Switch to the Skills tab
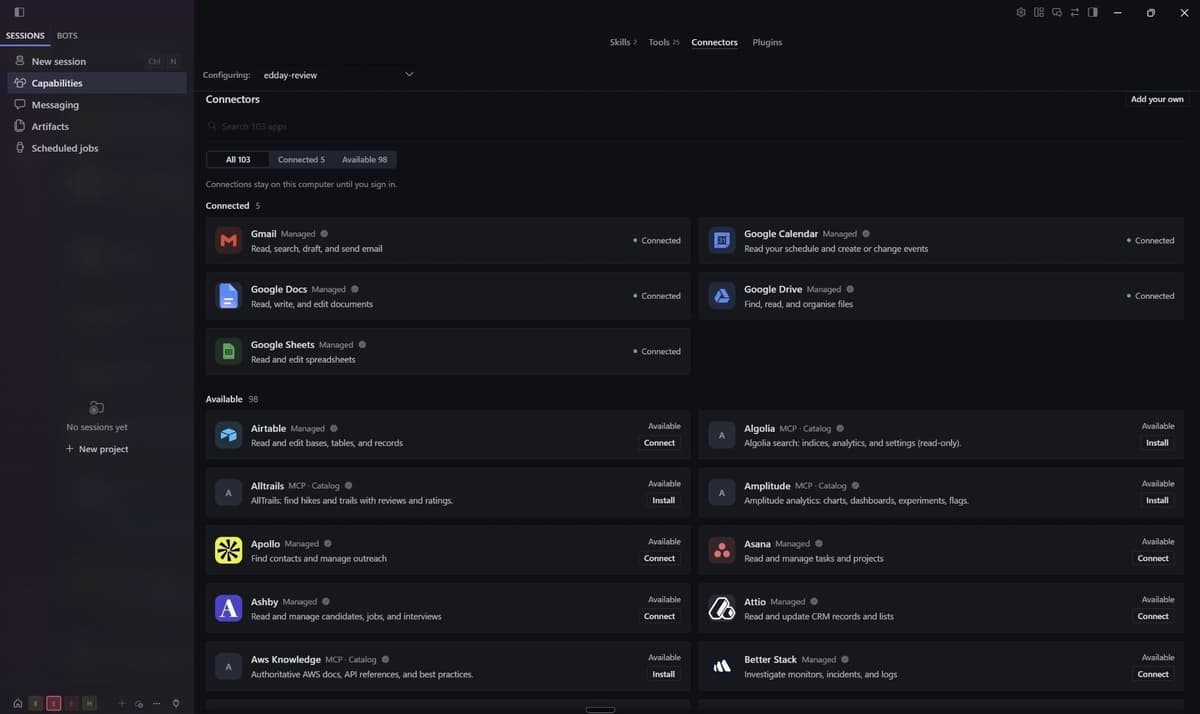 pos(623,42)
